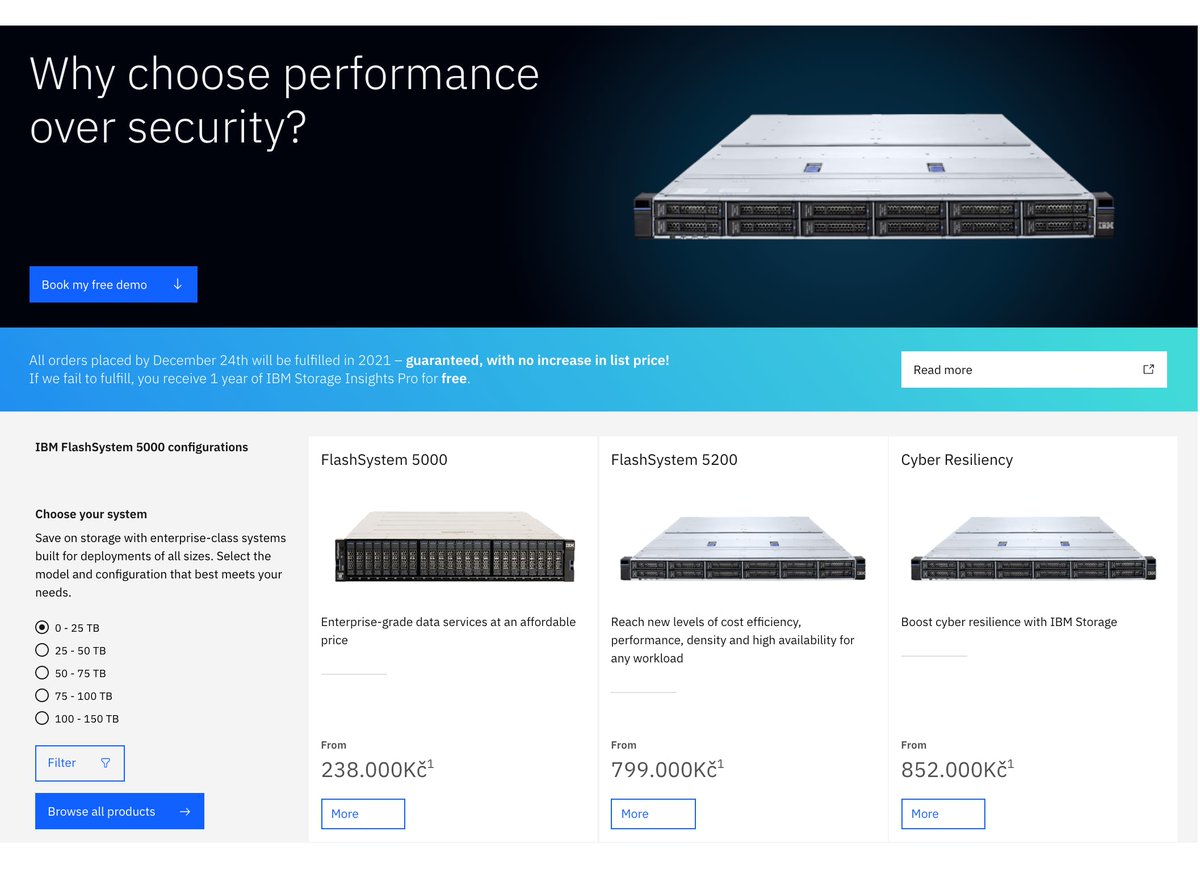This screenshot has width=1200, height=869.
Task: Open the Read more link
Action: coord(1033,369)
